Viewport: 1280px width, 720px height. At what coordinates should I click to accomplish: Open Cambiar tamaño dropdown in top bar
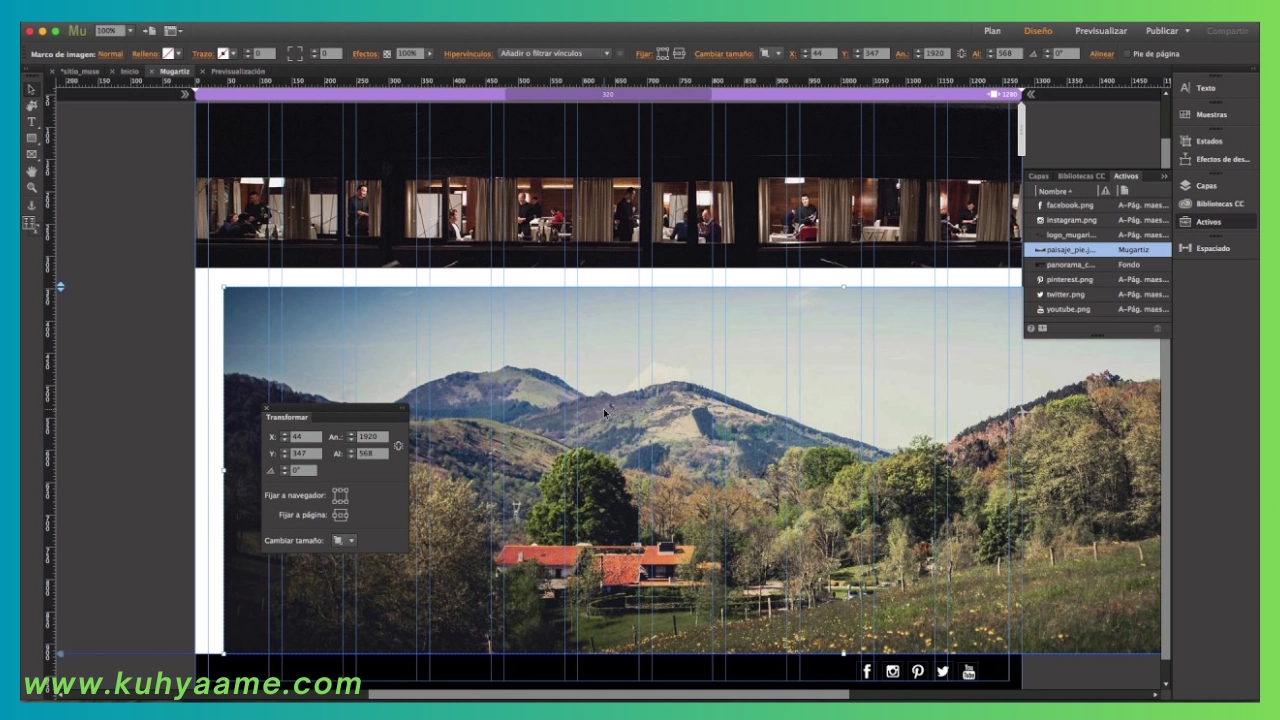[x=770, y=53]
